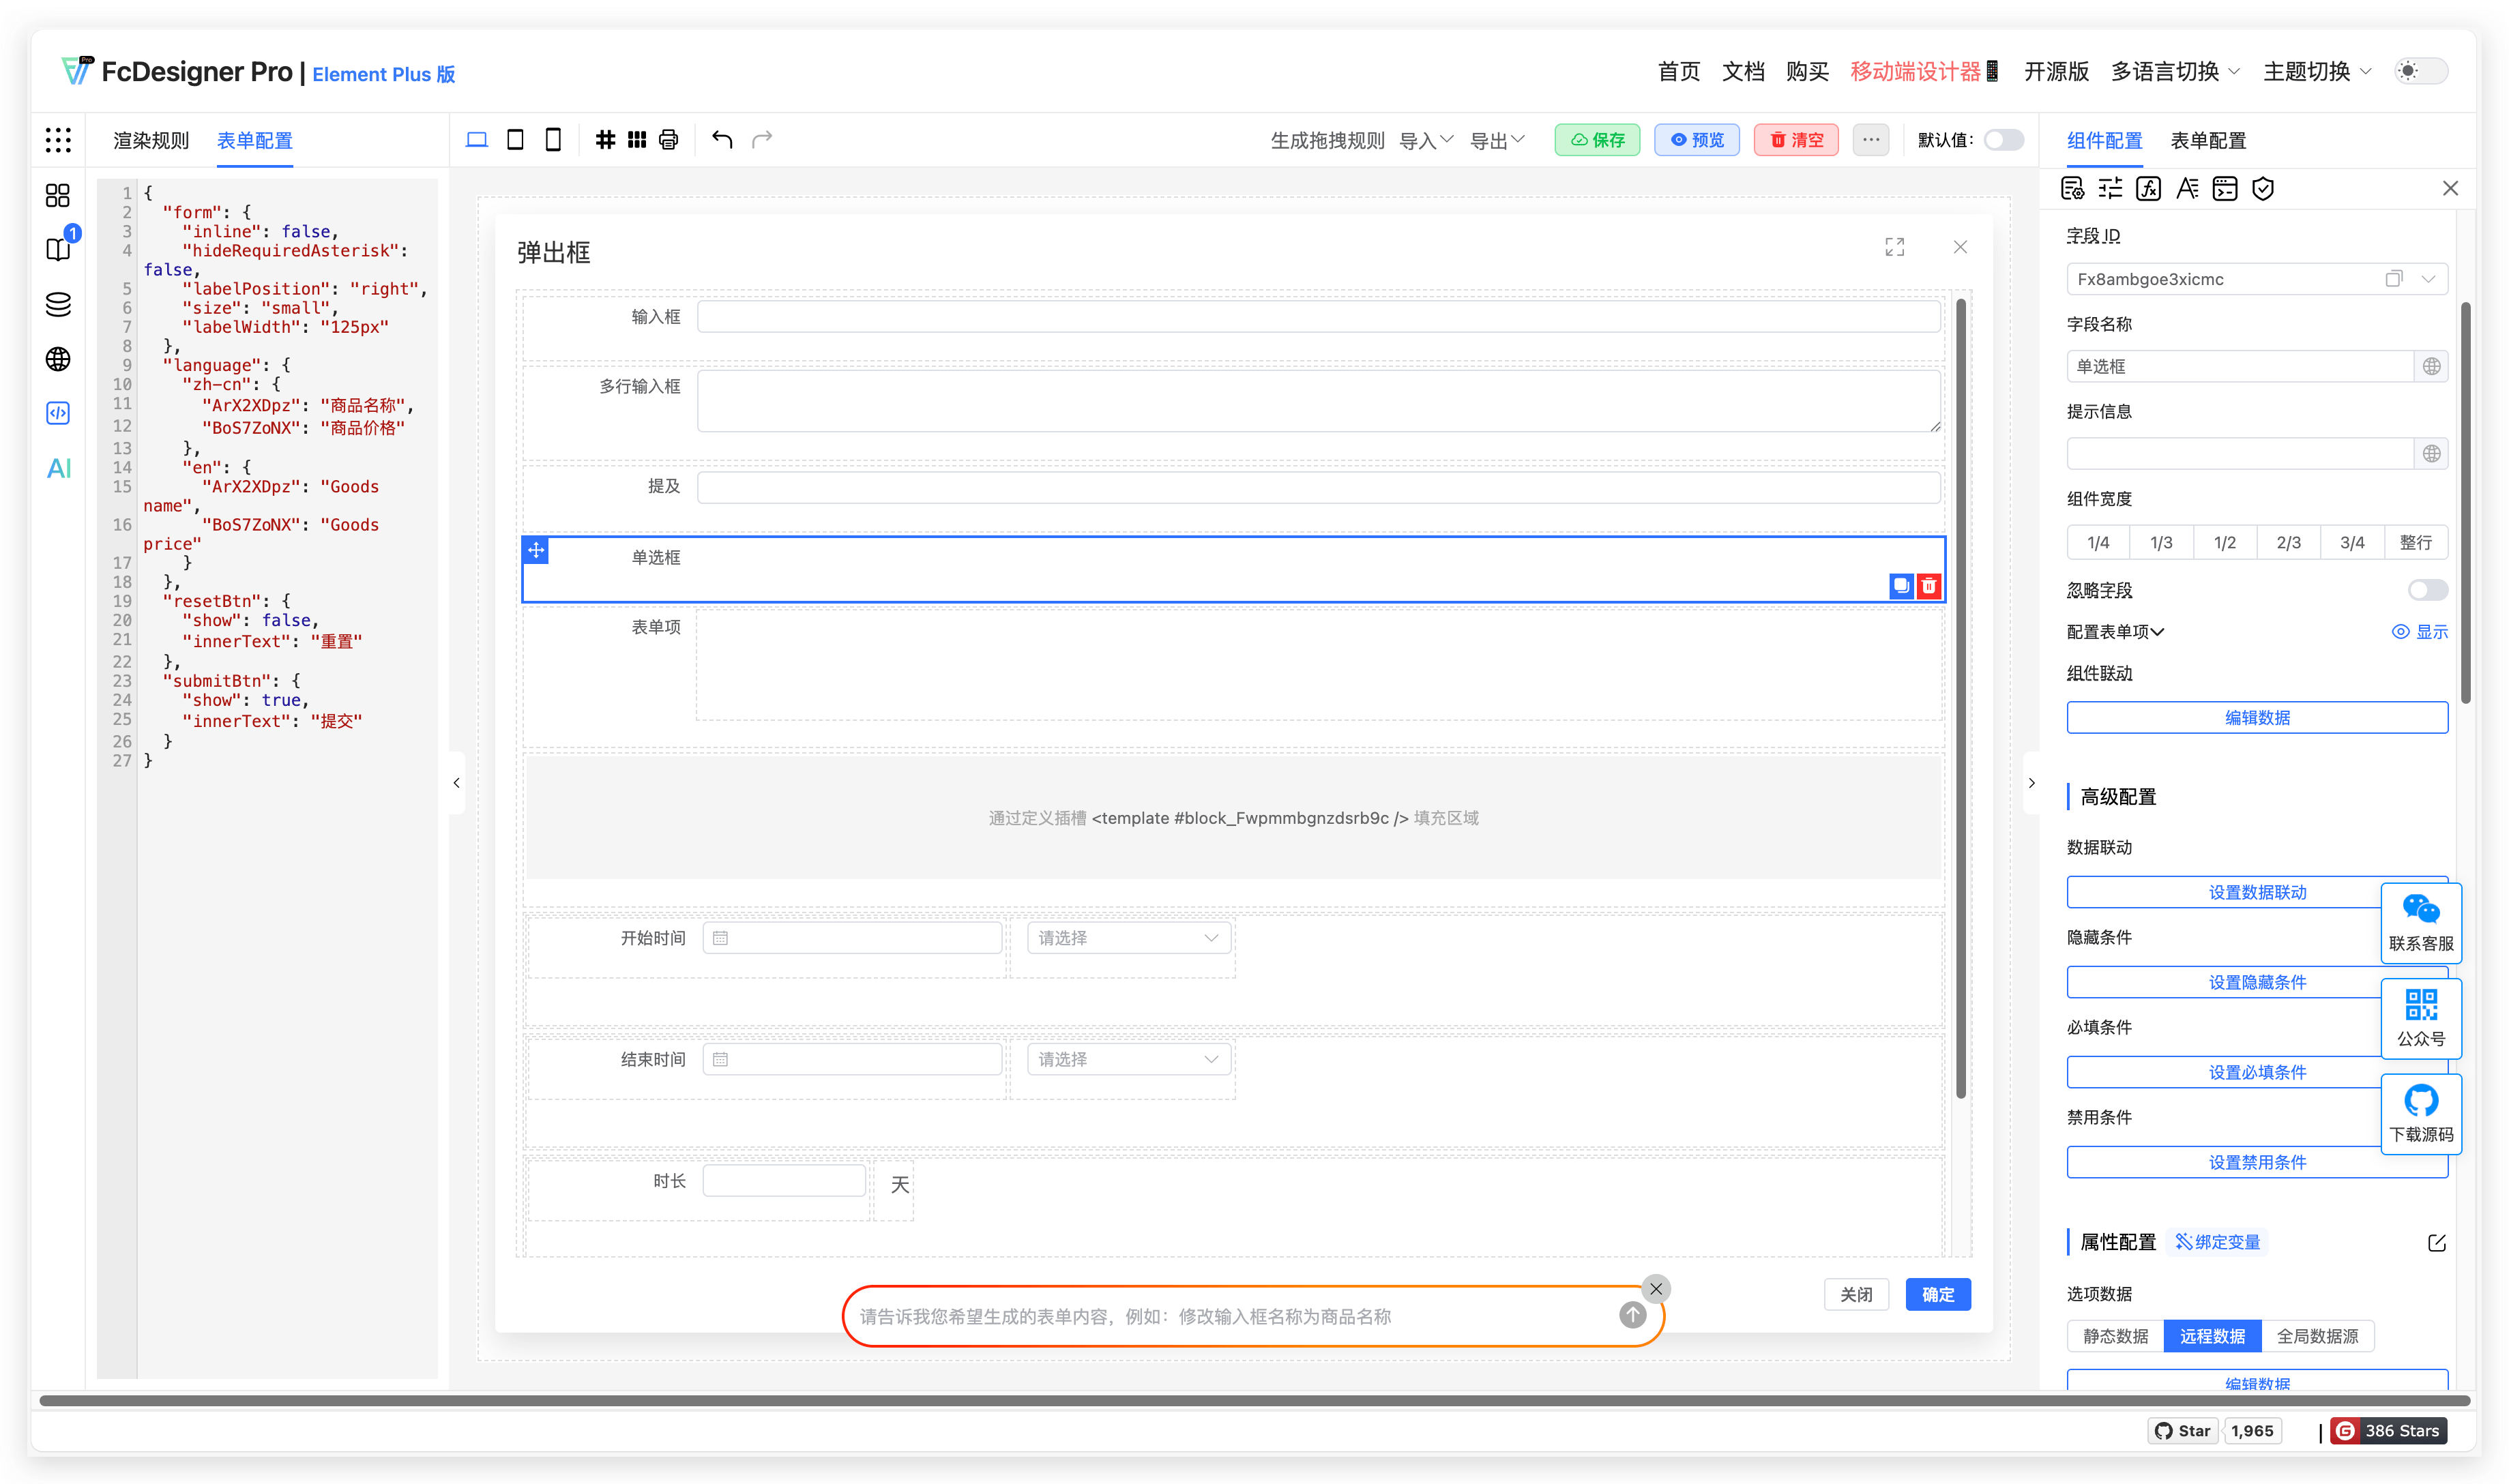Viewport: 2509px width, 1484px height.
Task: Click the validation shield icon
Action: click(x=2263, y=189)
